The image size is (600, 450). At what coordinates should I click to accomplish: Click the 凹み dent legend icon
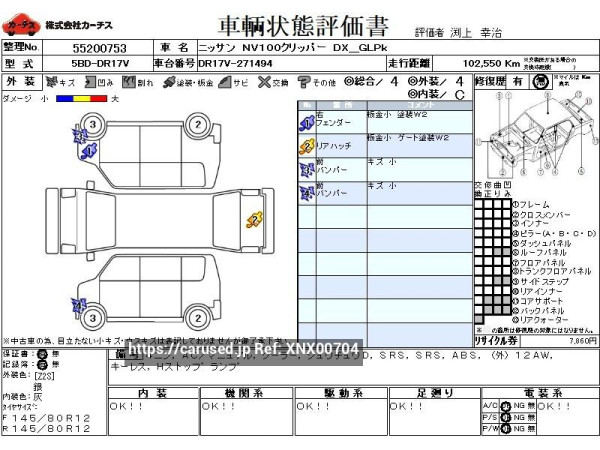coord(89,83)
